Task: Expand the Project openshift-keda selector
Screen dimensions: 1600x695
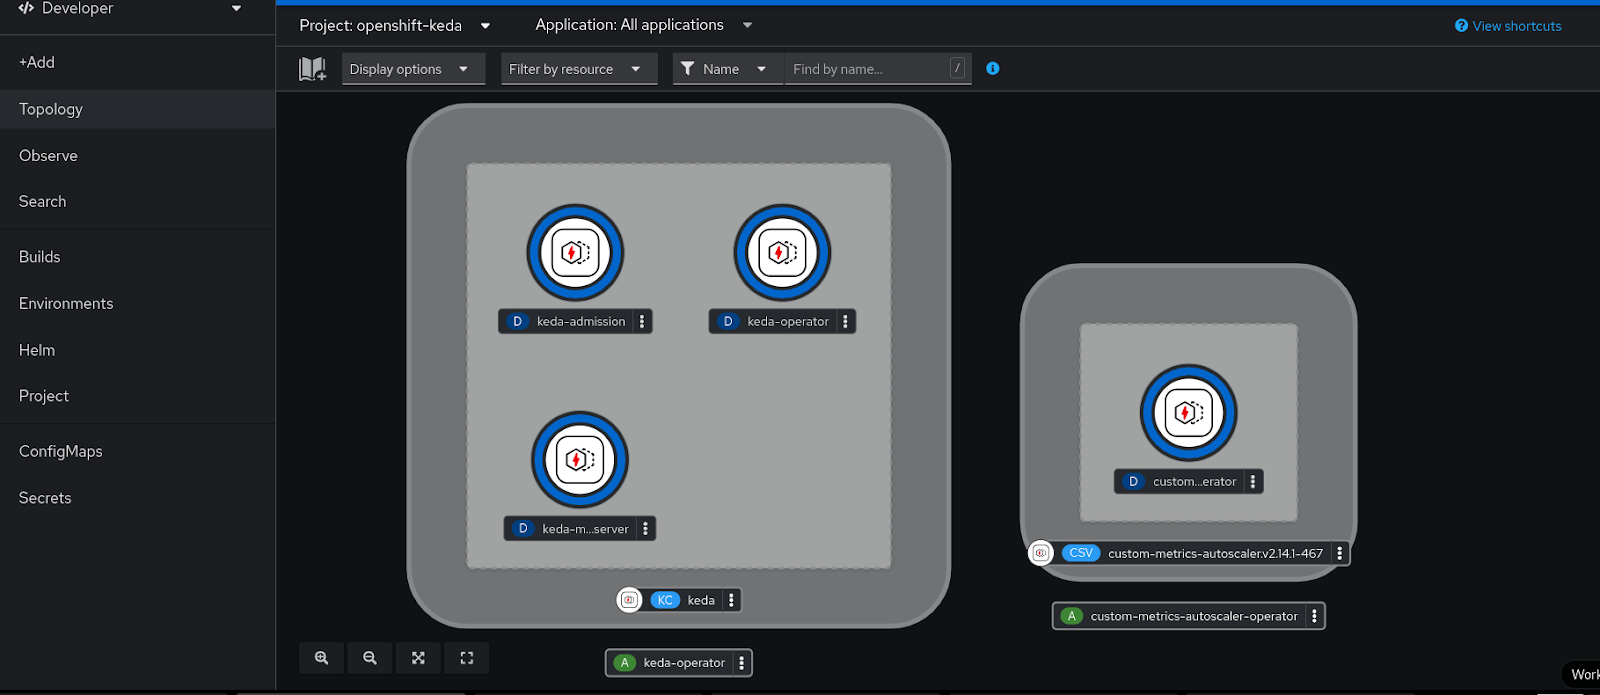Action: 395,26
